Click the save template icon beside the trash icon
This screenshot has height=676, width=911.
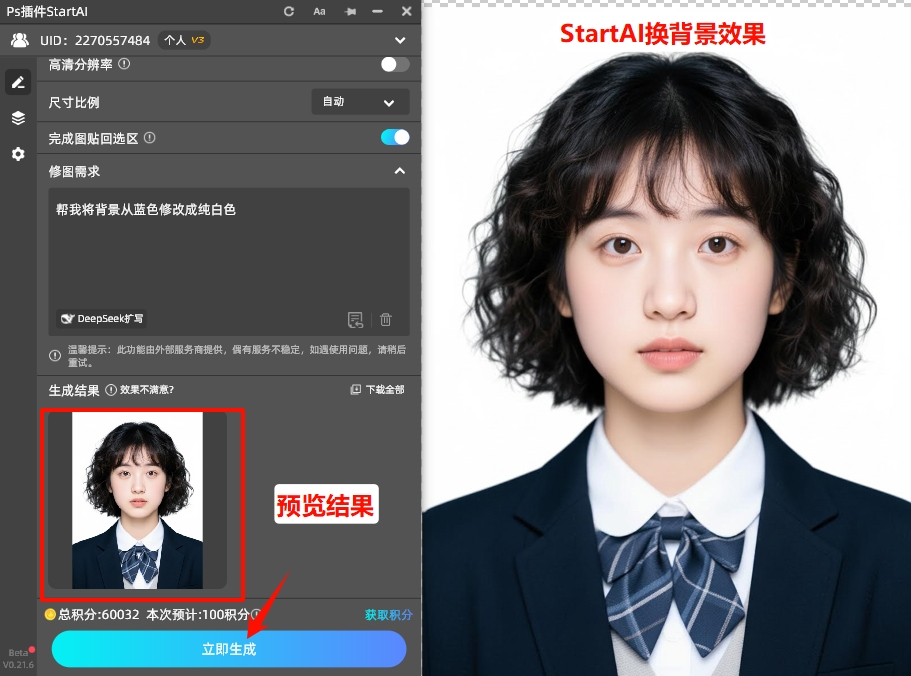[x=356, y=319]
